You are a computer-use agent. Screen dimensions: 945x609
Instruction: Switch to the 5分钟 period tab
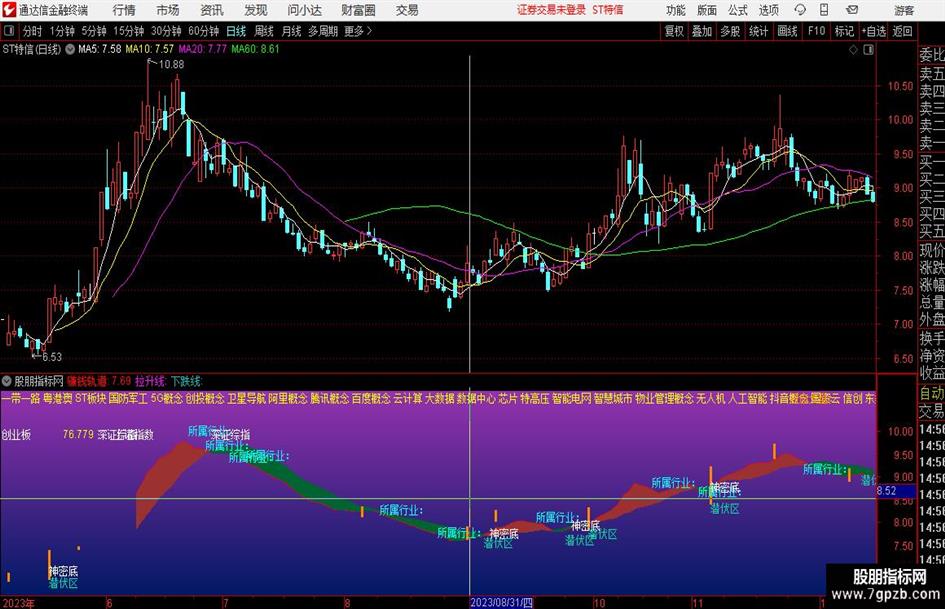94,31
